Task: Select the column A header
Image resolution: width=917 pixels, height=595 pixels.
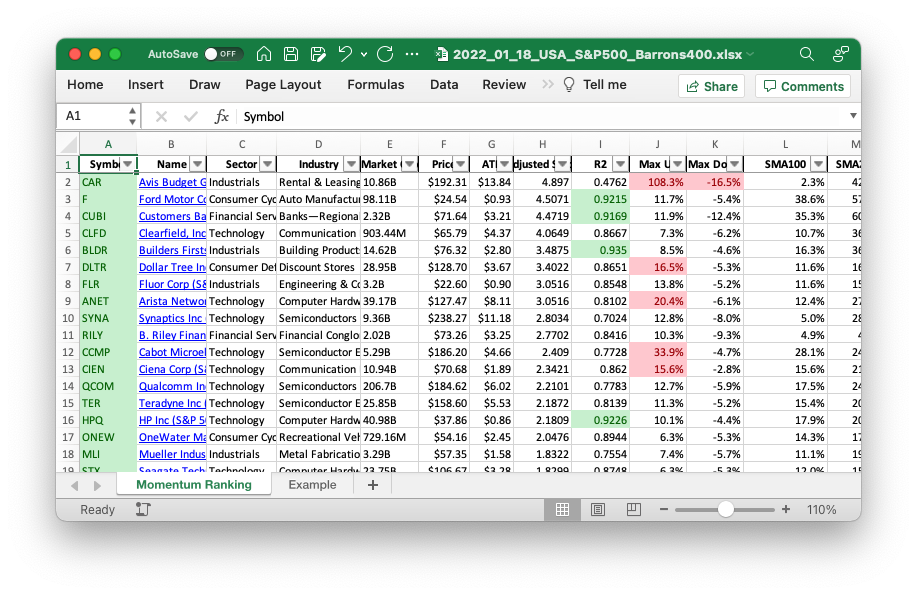Action: coord(108,145)
